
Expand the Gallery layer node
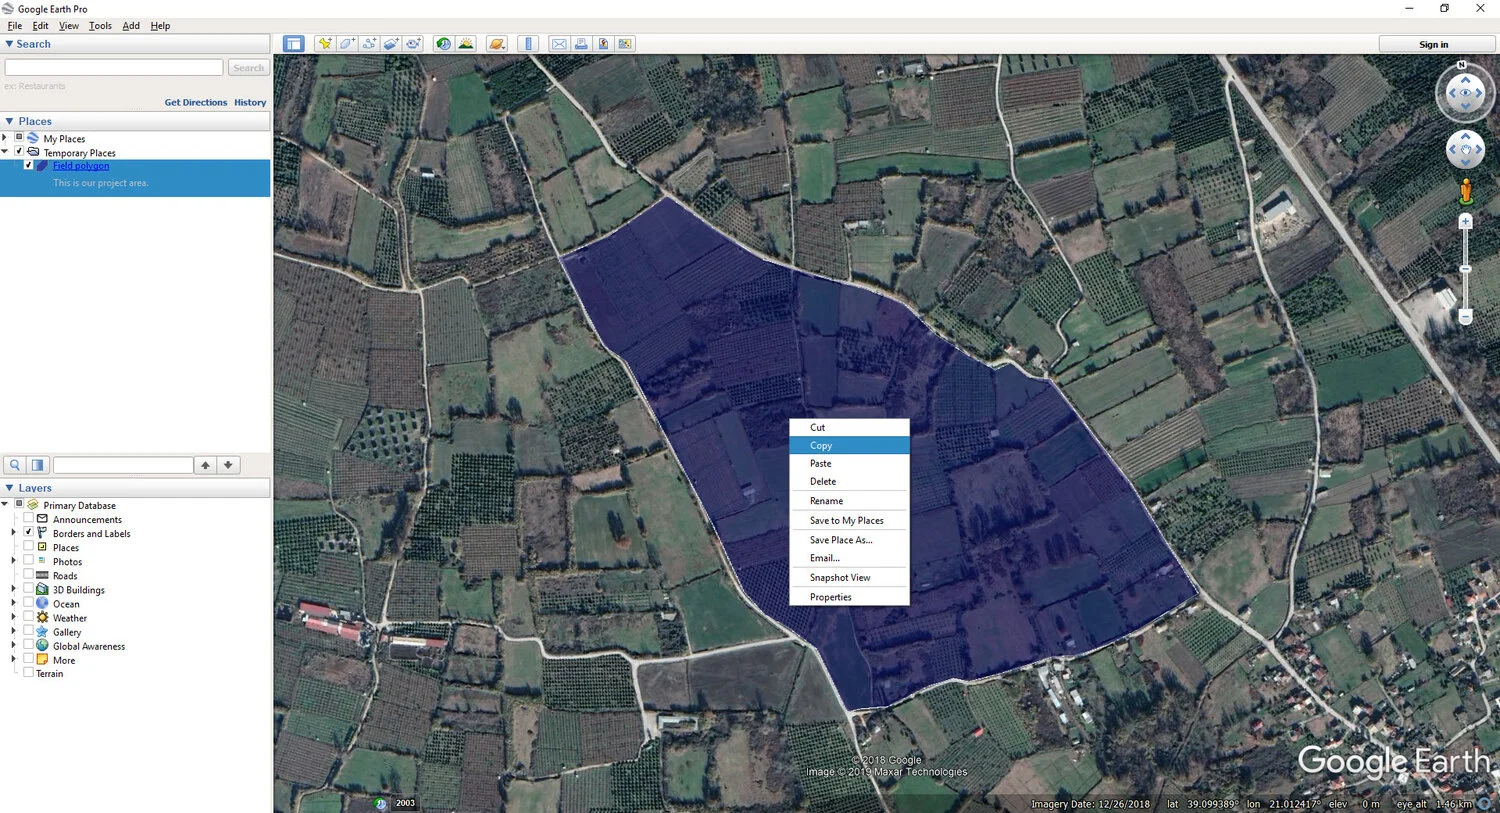(x=14, y=631)
